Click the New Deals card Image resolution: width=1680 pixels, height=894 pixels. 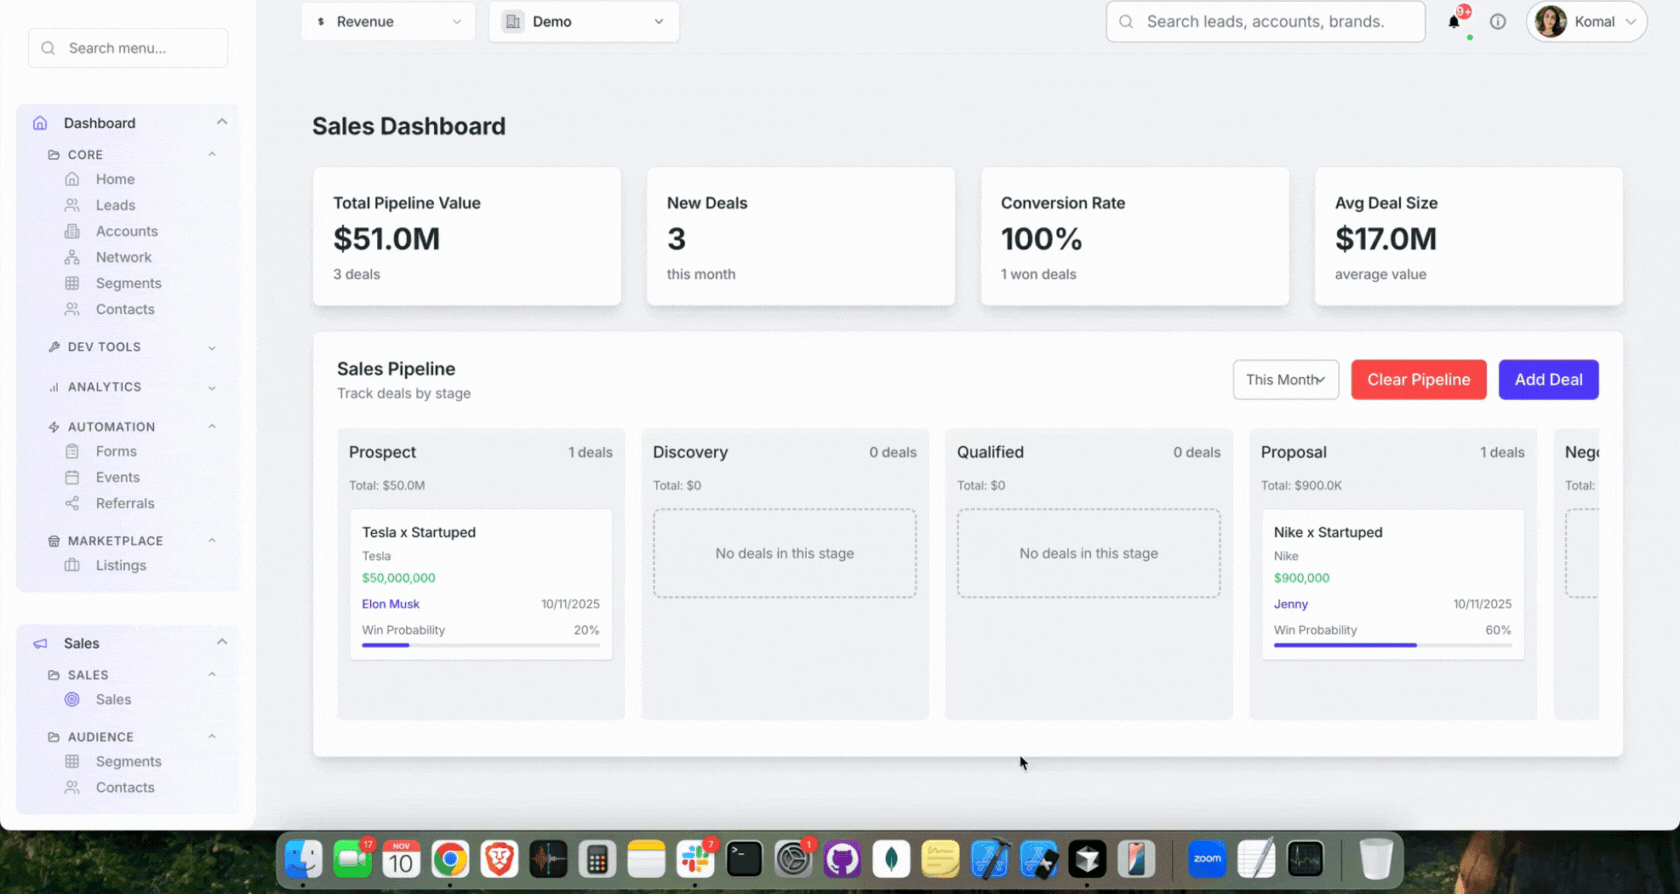point(801,237)
